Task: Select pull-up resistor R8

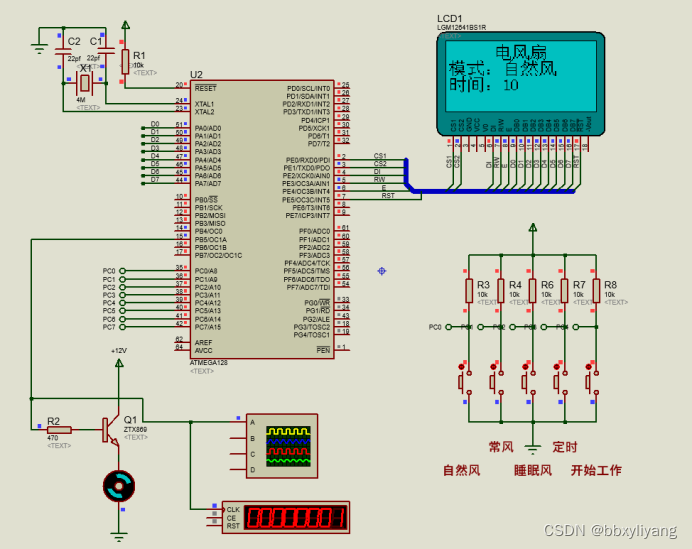Action: point(596,290)
